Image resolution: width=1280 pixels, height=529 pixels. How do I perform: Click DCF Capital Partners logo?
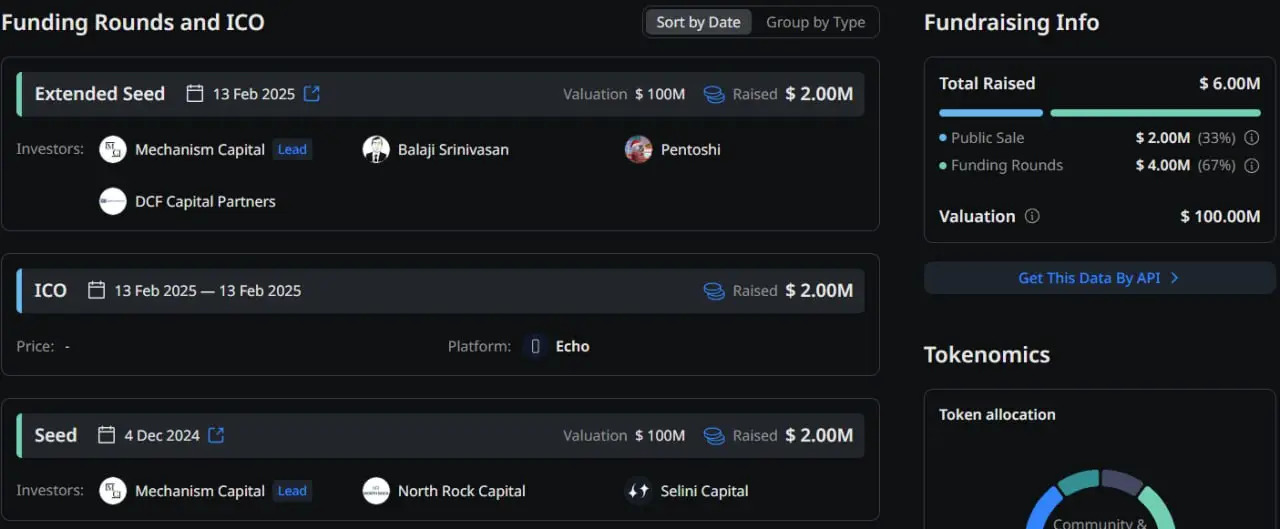coord(113,202)
